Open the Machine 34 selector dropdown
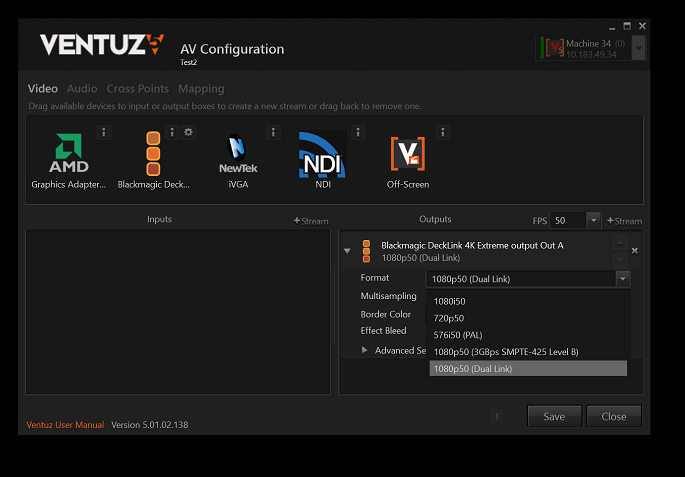Screen dimensions: 685x477 point(639,48)
